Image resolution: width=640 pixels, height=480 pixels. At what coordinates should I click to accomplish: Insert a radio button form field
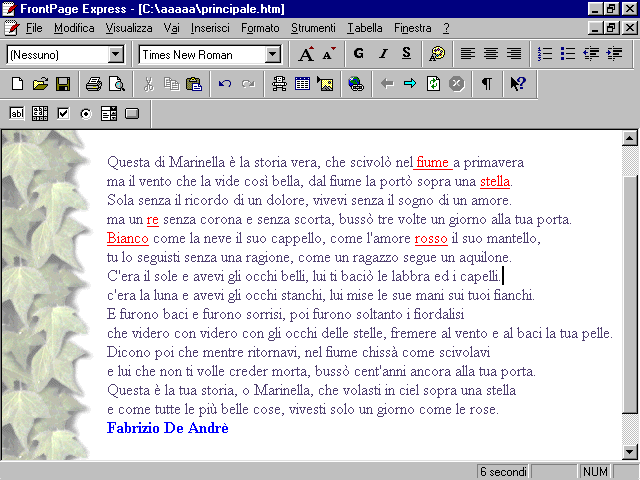point(86,113)
